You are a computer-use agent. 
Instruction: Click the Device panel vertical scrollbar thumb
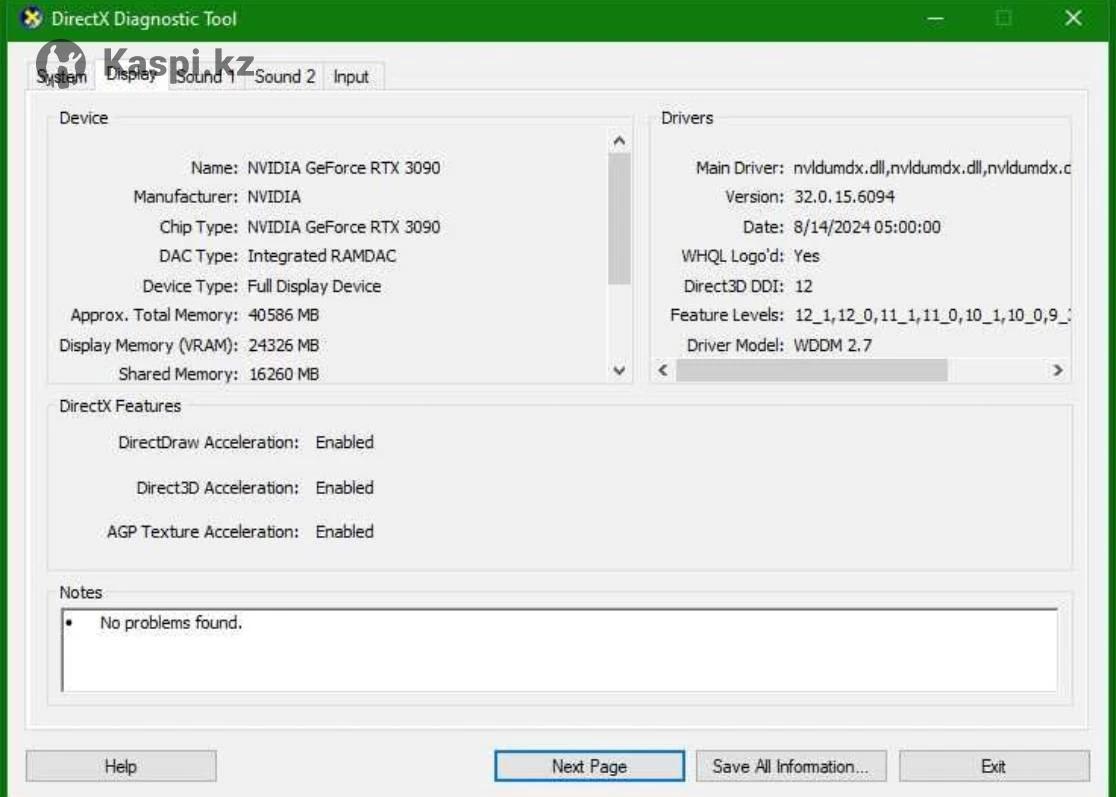click(619, 218)
